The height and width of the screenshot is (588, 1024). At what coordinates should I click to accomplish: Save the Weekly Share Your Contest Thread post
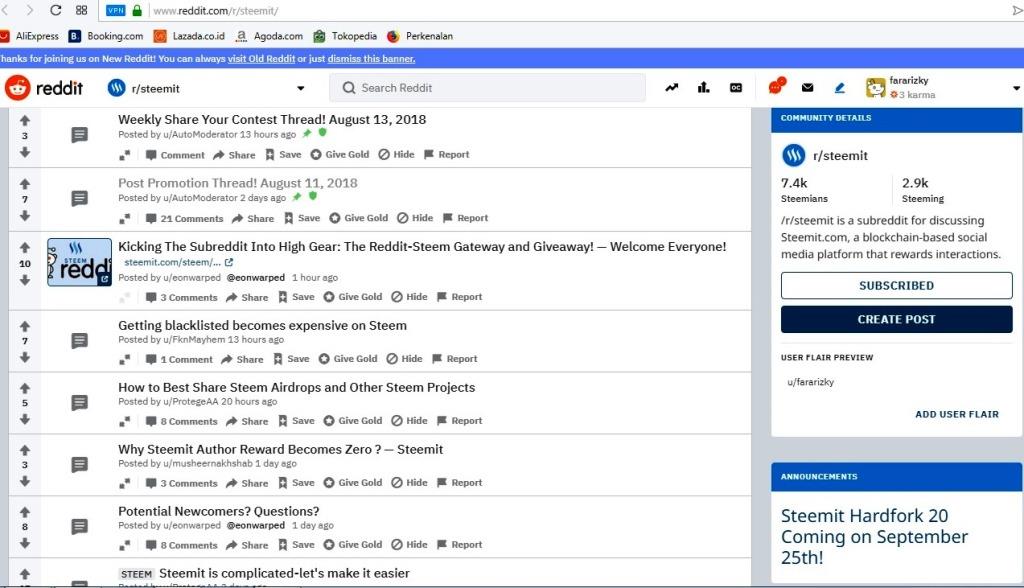[x=283, y=155]
